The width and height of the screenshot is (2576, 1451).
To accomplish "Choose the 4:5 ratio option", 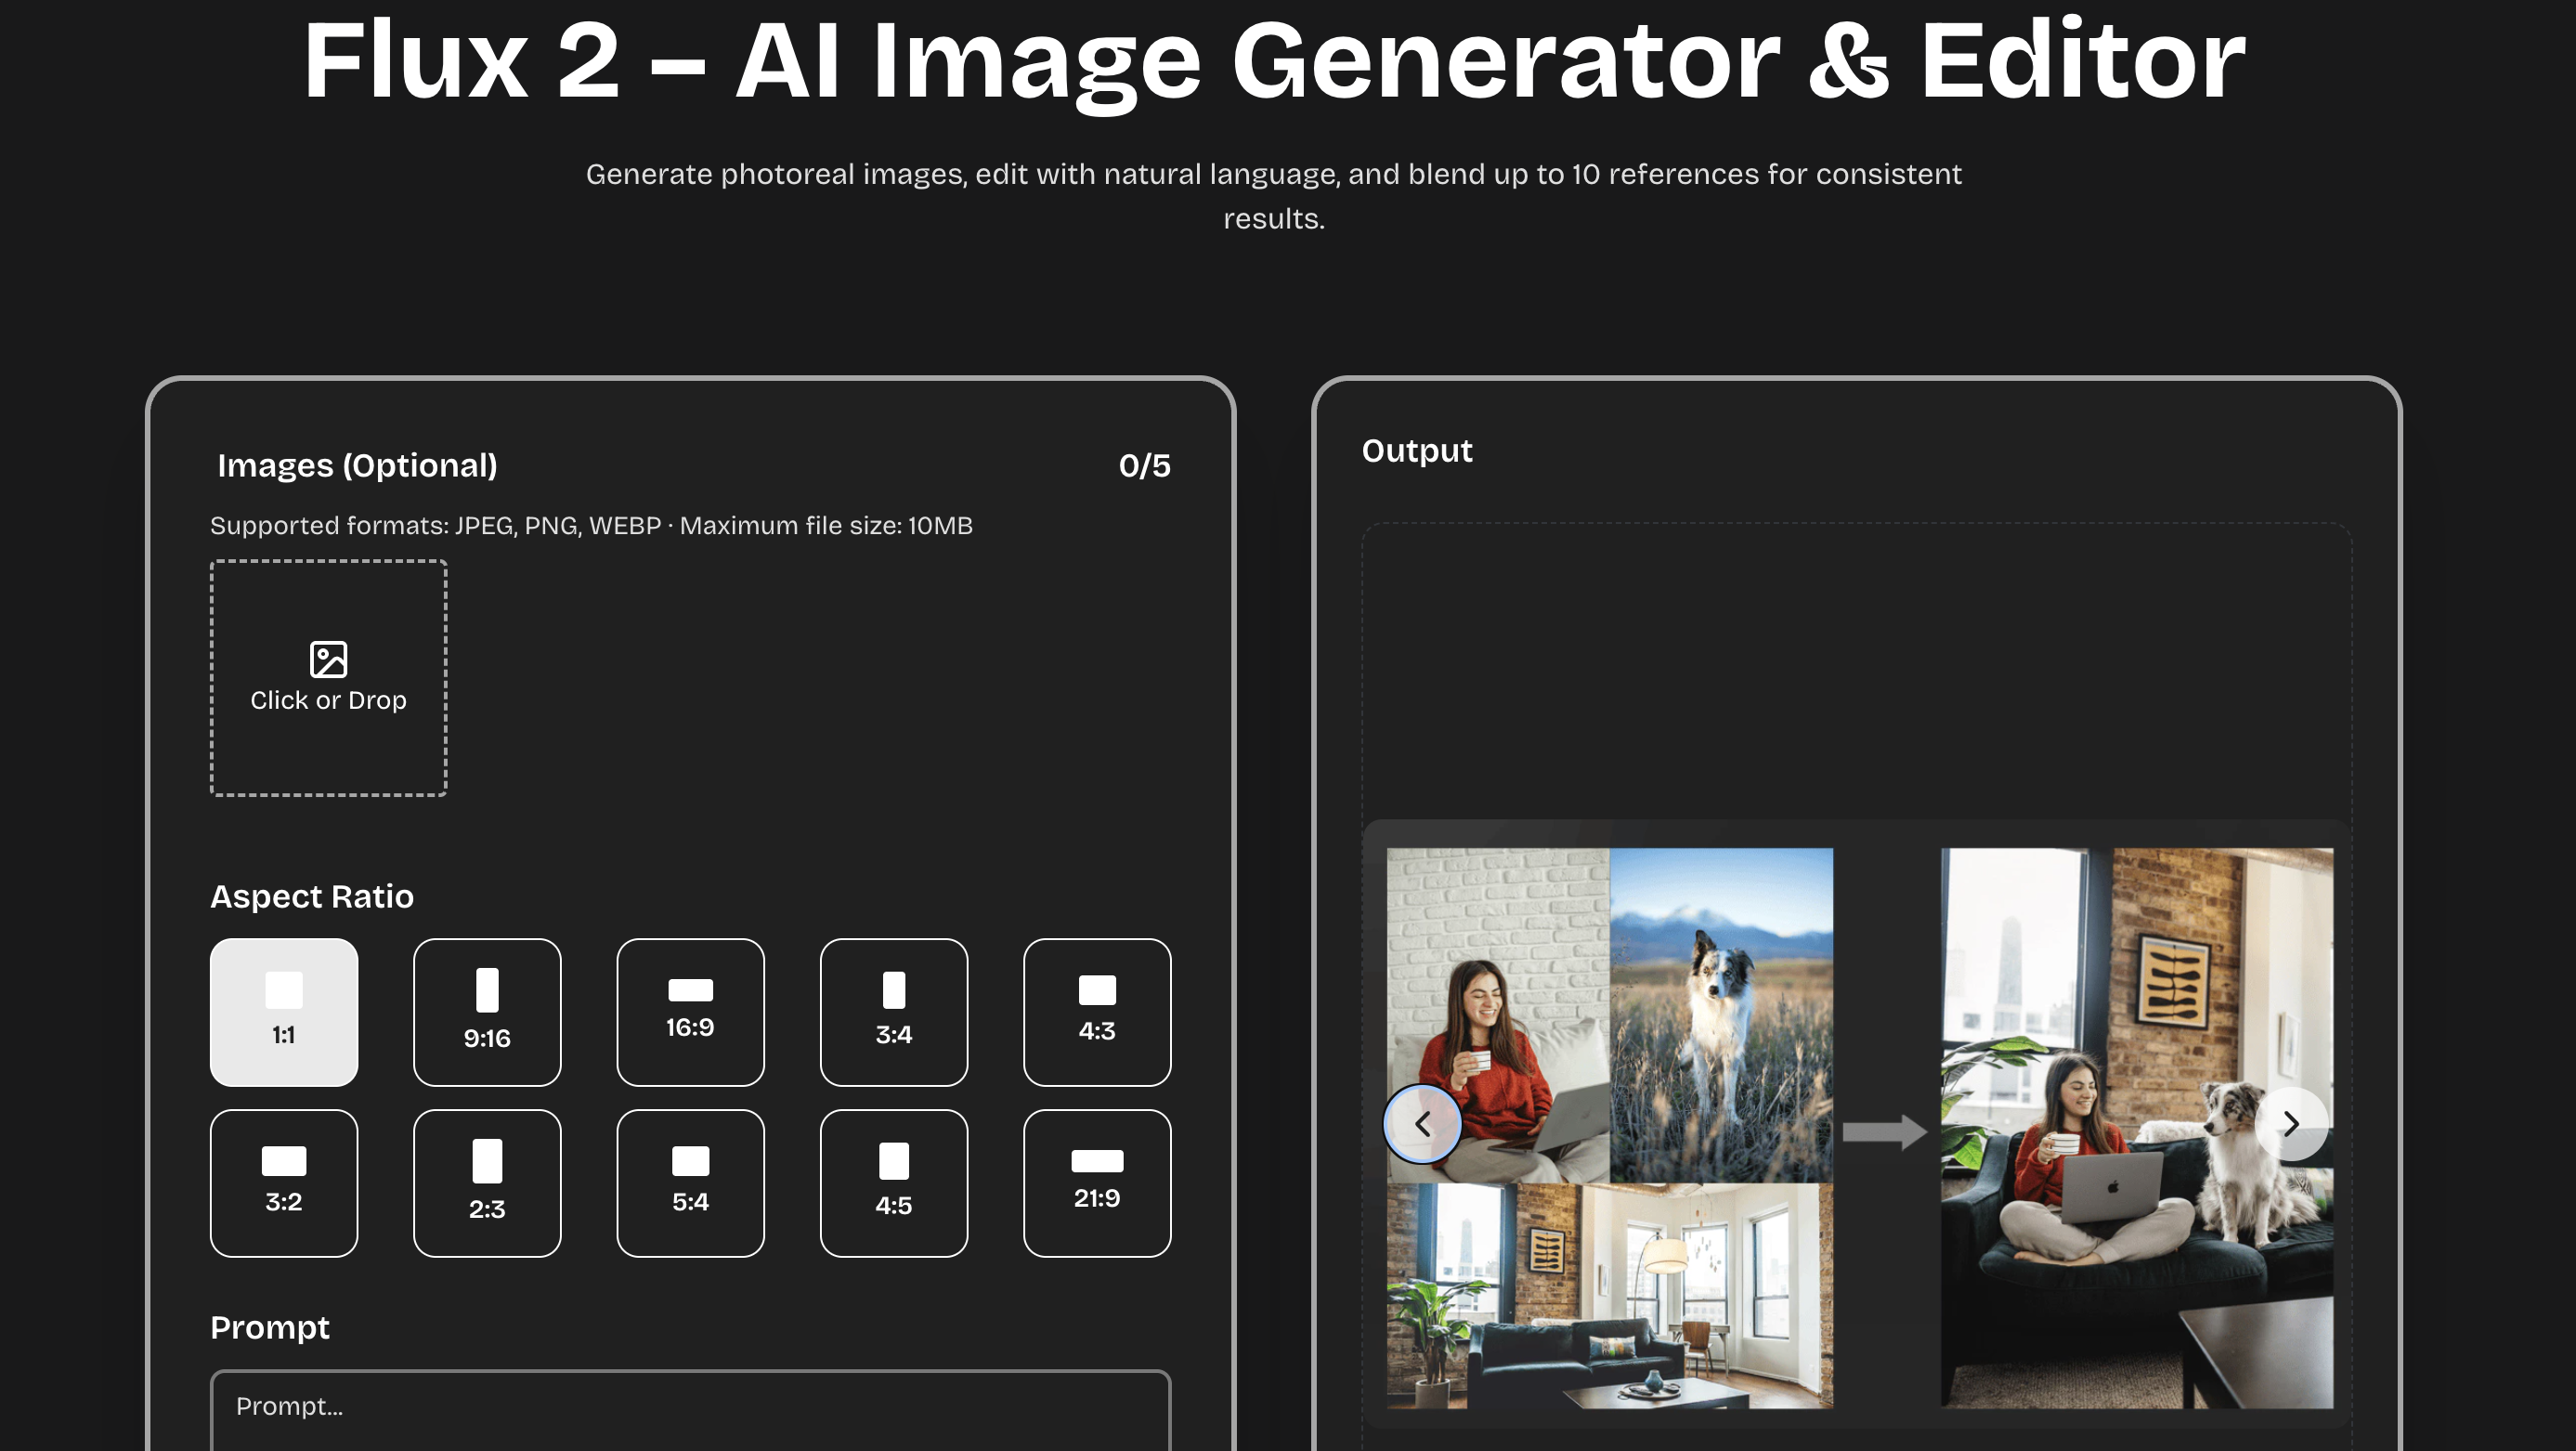I will point(893,1183).
